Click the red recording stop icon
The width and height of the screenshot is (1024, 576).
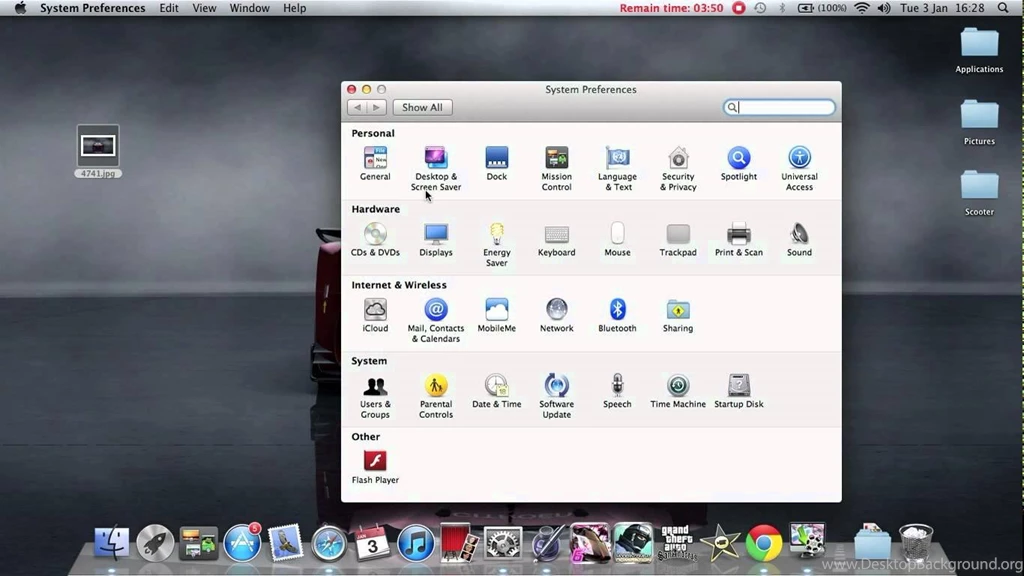point(739,8)
